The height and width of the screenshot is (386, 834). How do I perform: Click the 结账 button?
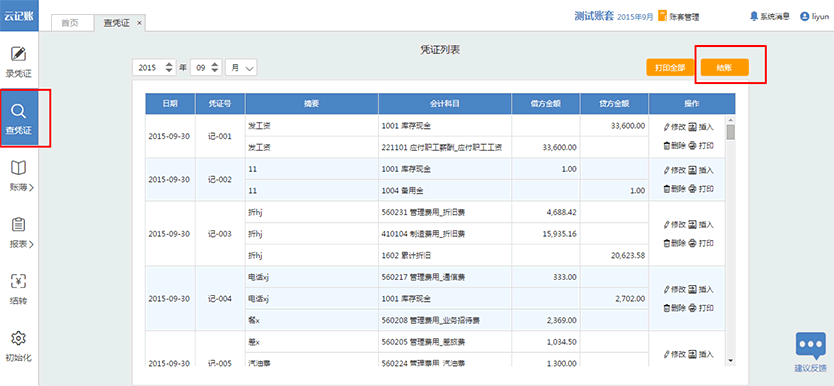pos(724,68)
